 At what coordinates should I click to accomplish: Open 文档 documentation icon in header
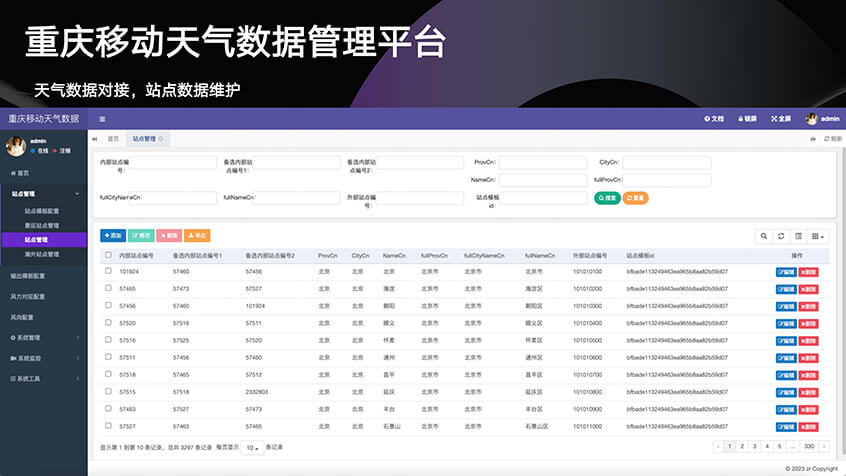pyautogui.click(x=713, y=119)
